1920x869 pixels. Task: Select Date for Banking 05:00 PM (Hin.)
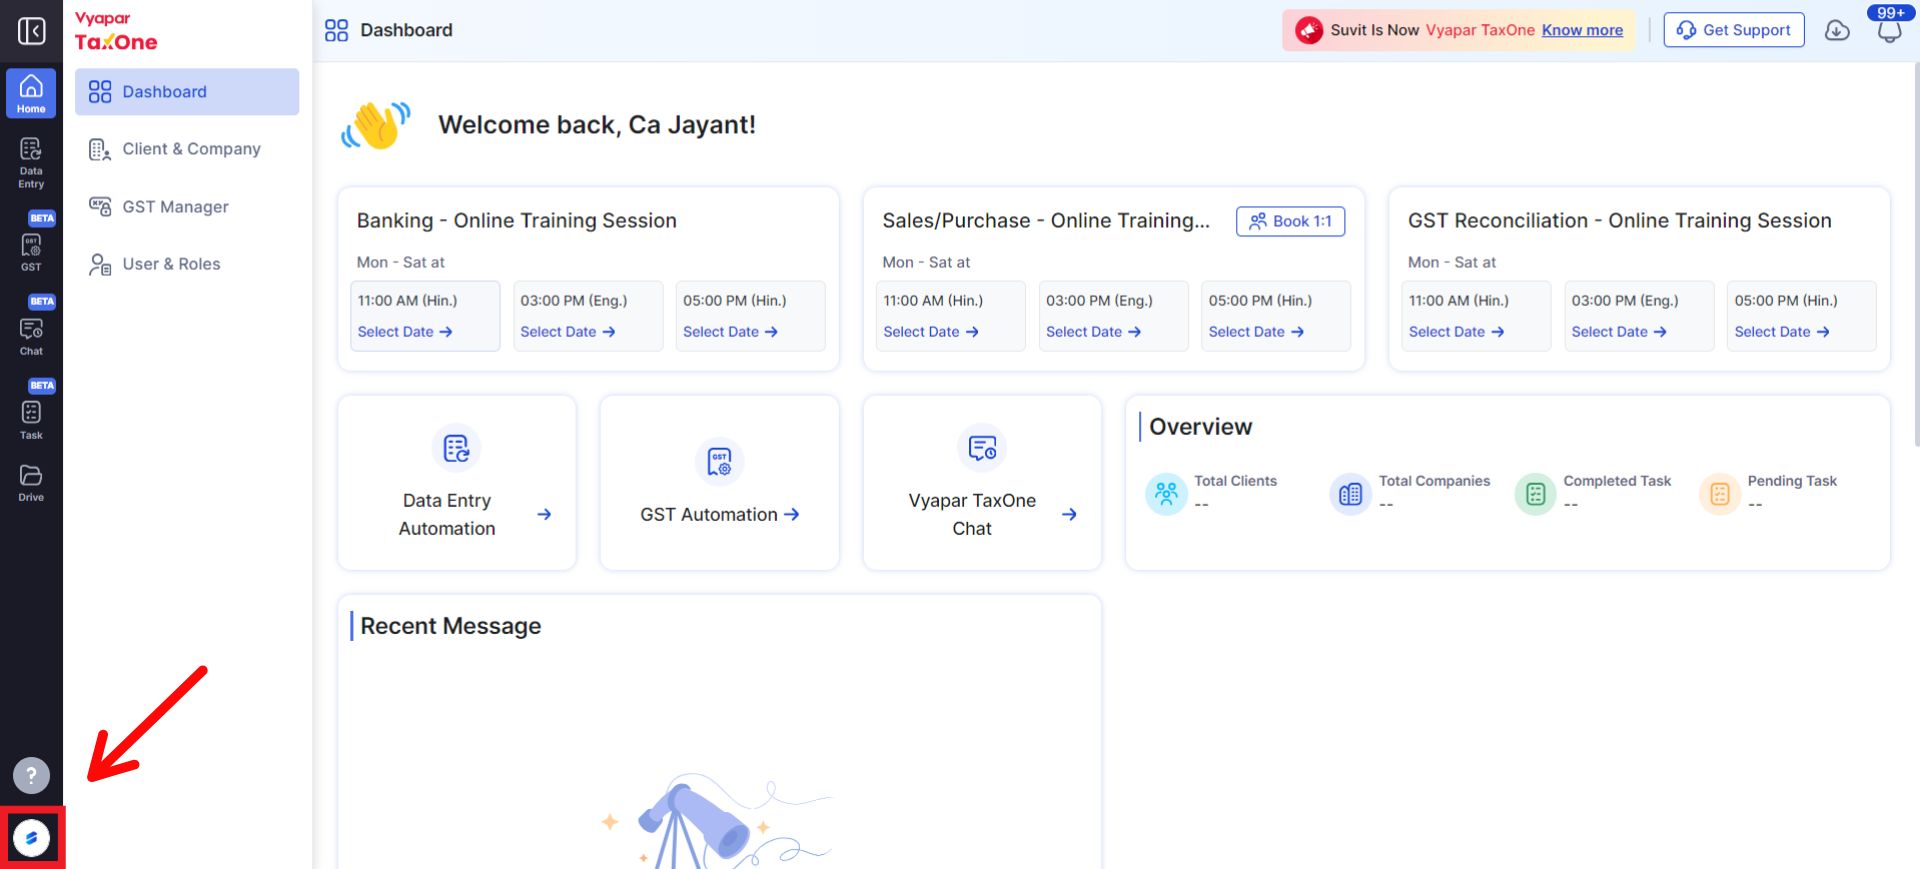click(730, 332)
